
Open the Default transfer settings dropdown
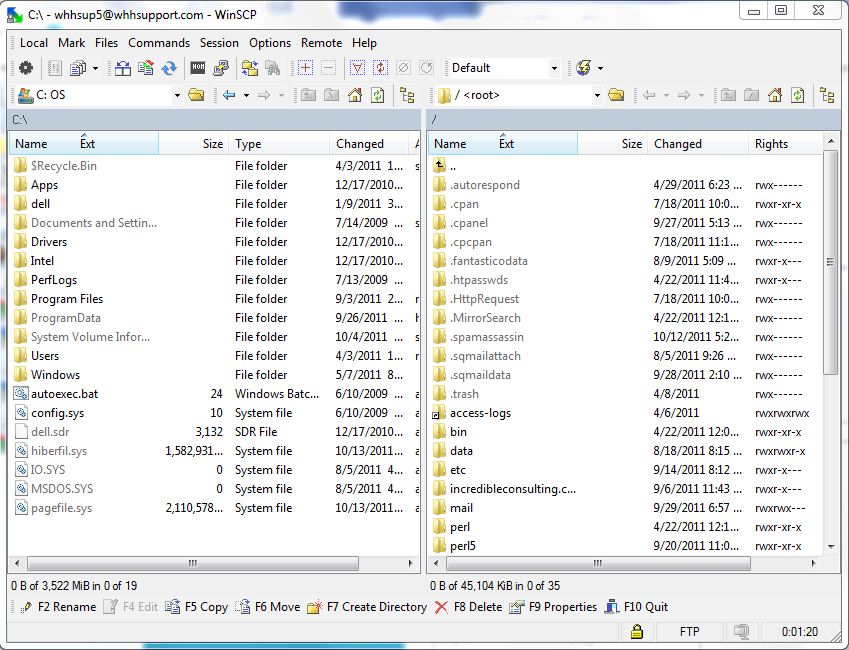click(x=554, y=69)
